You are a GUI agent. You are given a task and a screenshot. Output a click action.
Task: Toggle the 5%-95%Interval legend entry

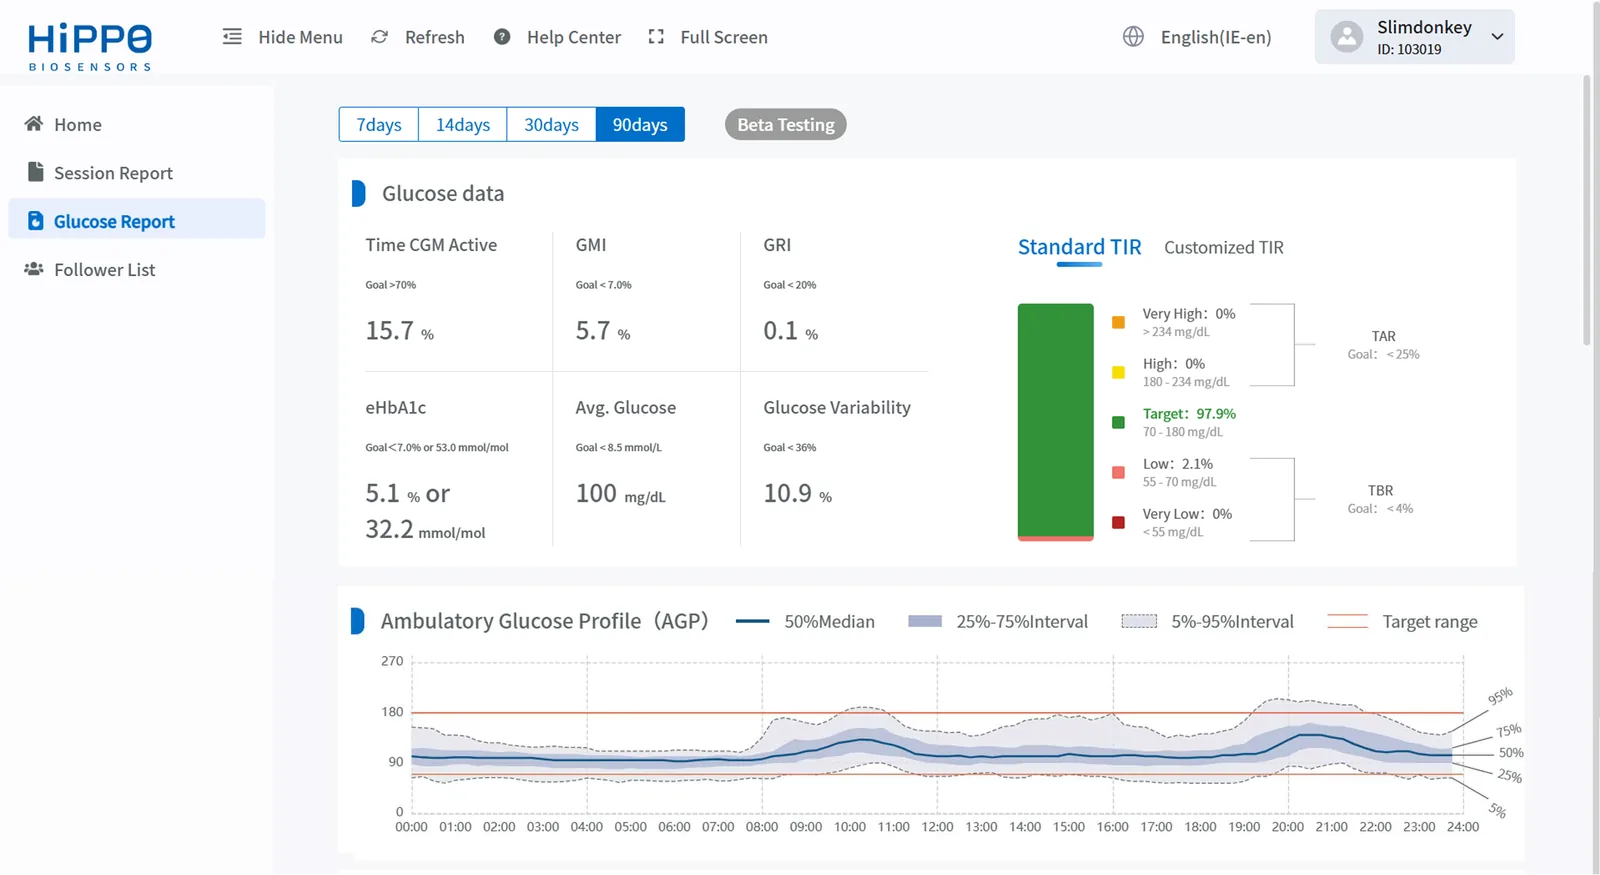(1207, 621)
